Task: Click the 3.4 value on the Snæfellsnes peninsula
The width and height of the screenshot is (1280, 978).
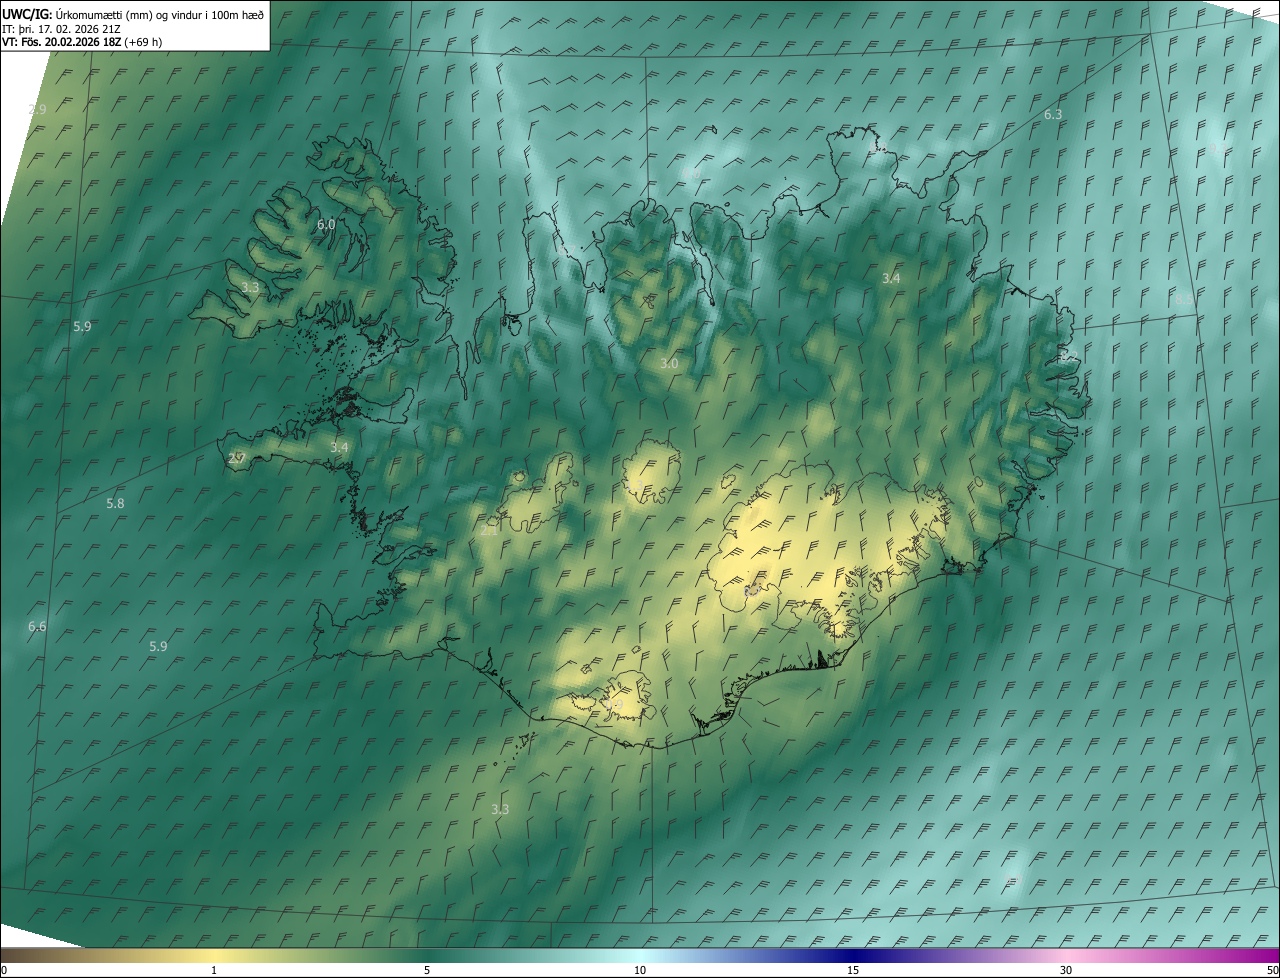Action: (x=339, y=447)
